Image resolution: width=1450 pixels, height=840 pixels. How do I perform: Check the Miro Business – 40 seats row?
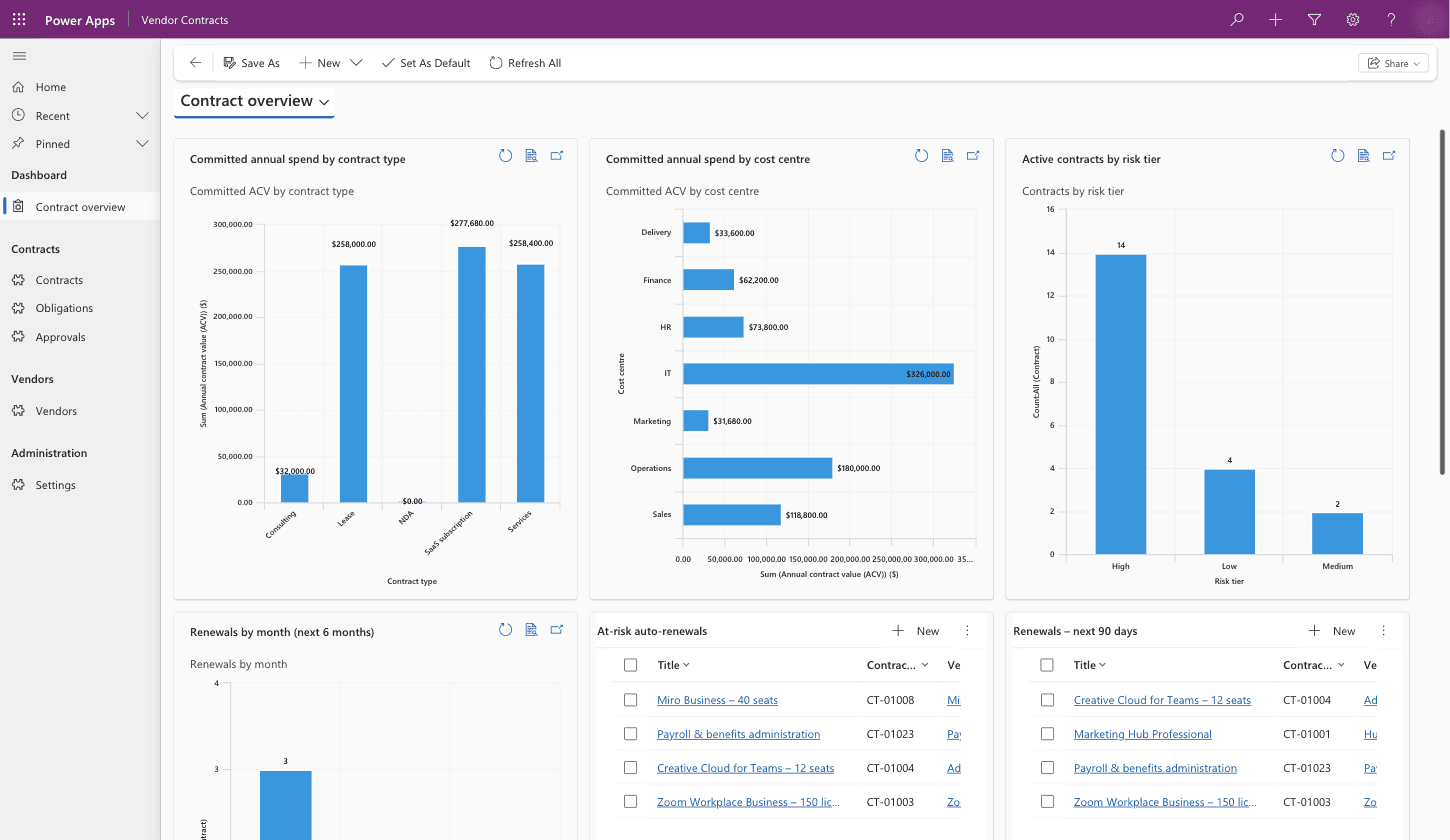[630, 700]
